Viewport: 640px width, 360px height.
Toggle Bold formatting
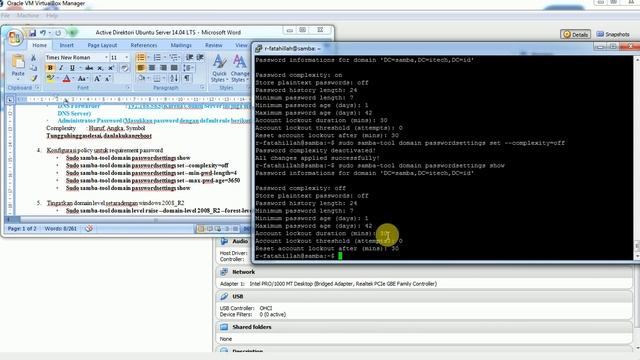(50, 68)
